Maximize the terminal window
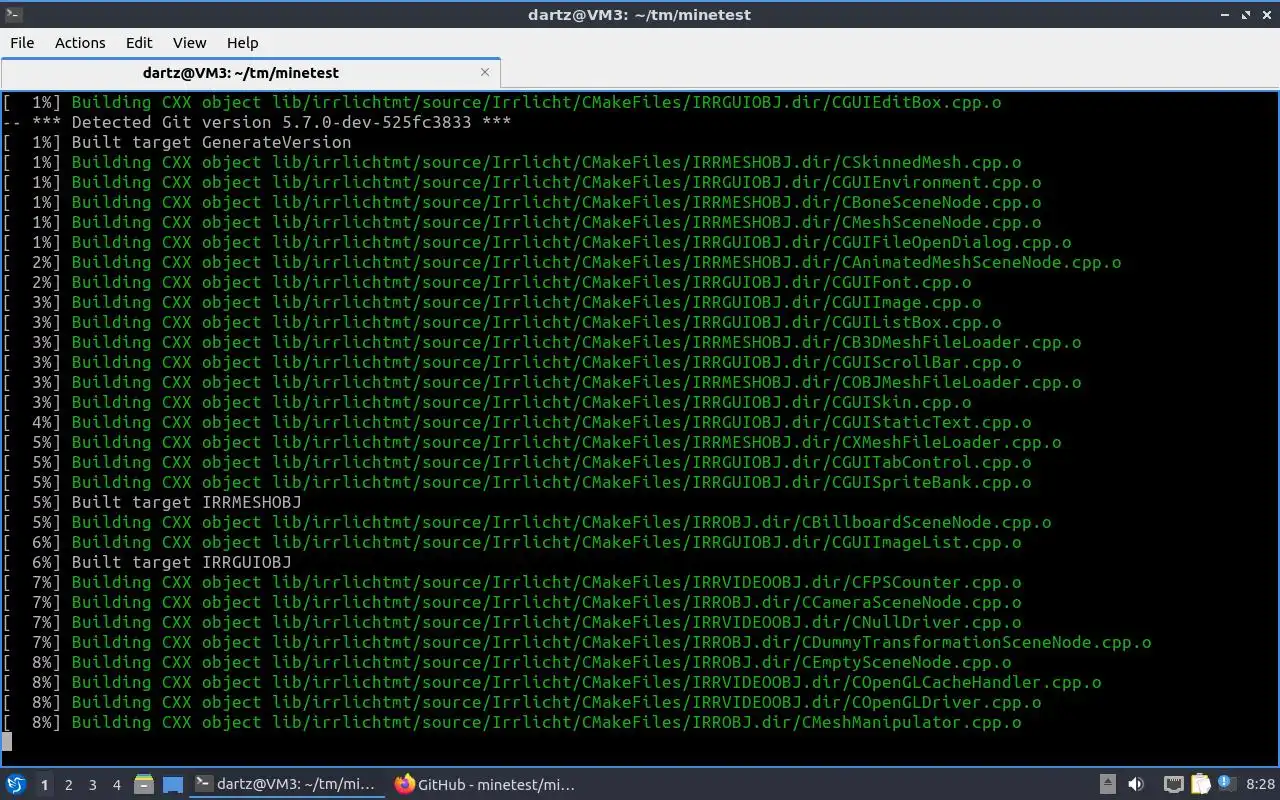1280x800 pixels. click(x=1246, y=14)
